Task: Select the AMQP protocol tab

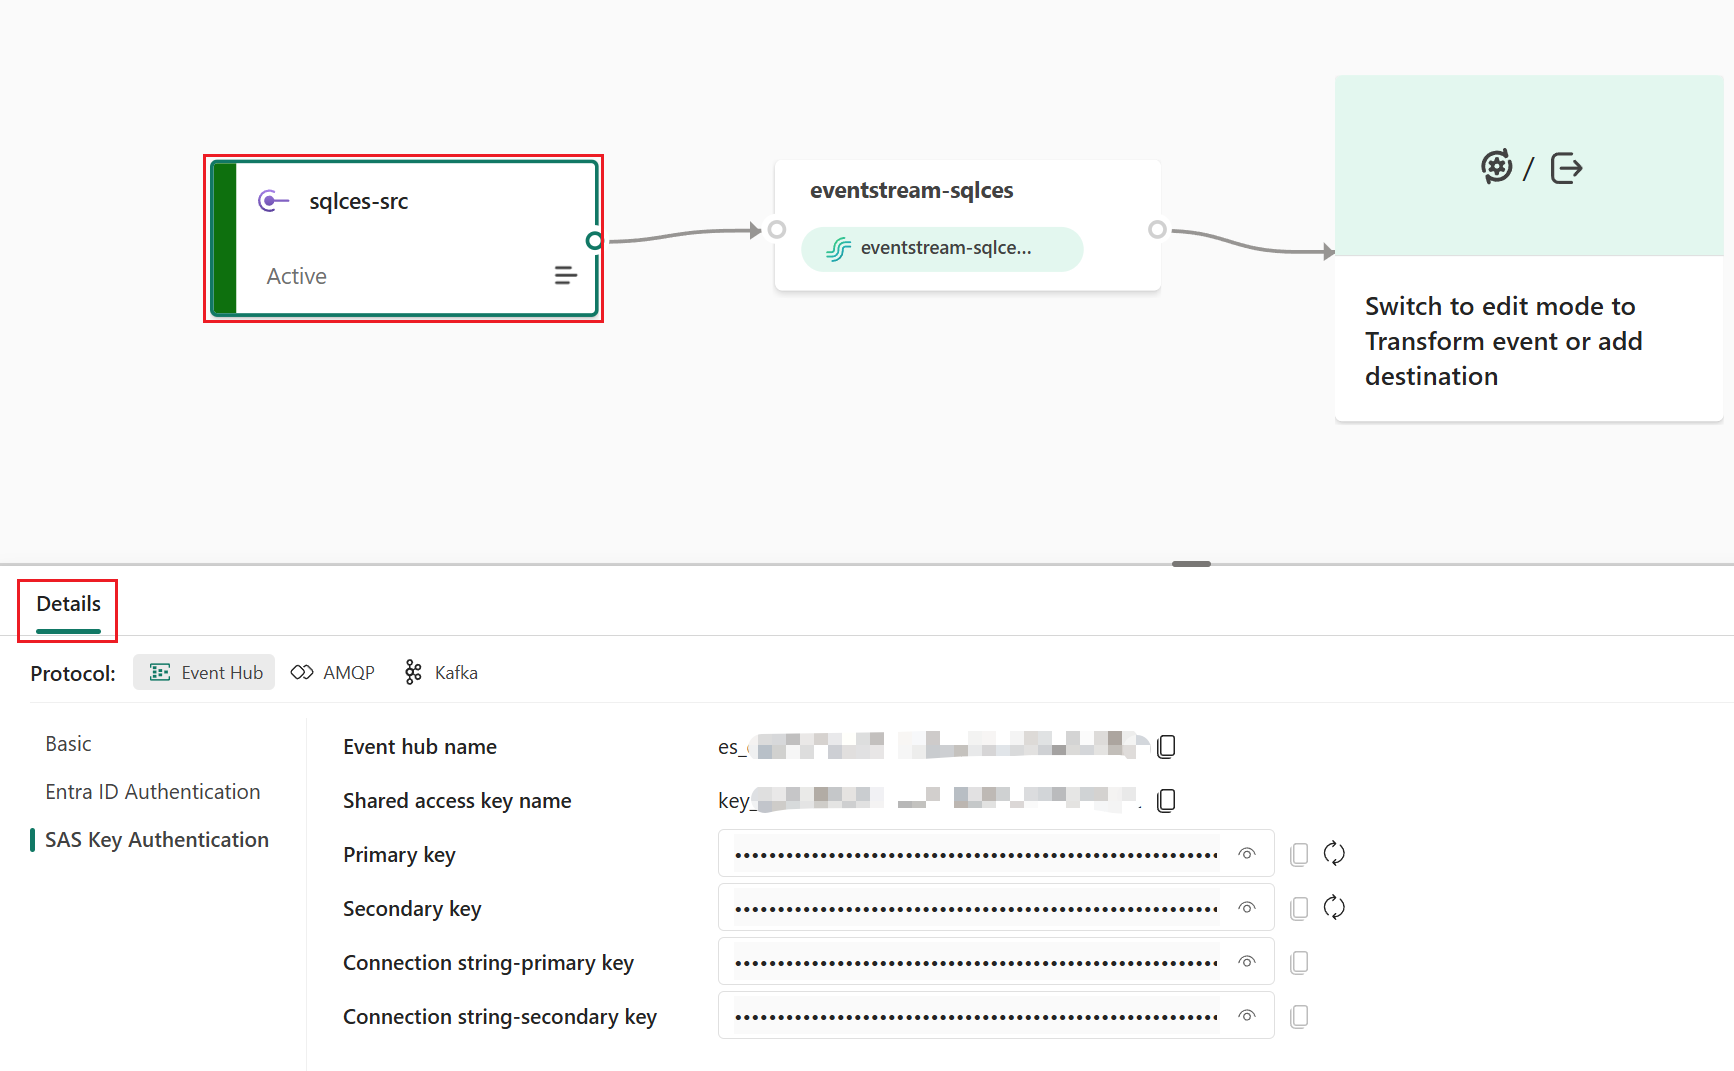Action: (332, 672)
